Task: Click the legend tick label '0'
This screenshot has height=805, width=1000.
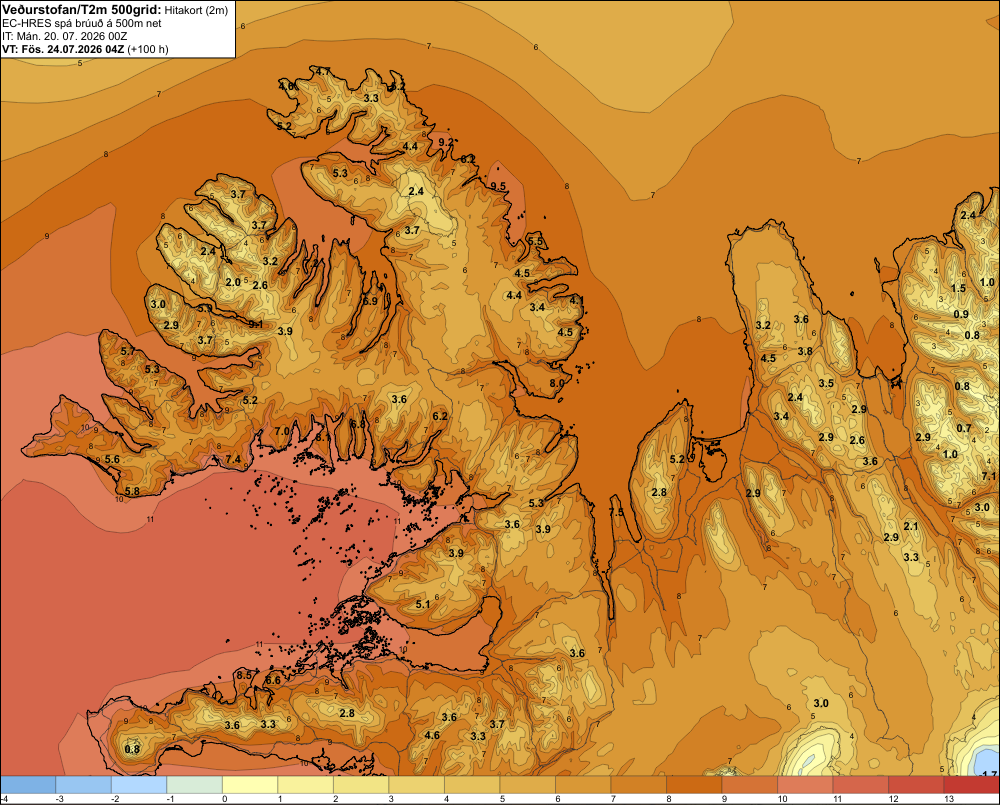Action: 224,799
